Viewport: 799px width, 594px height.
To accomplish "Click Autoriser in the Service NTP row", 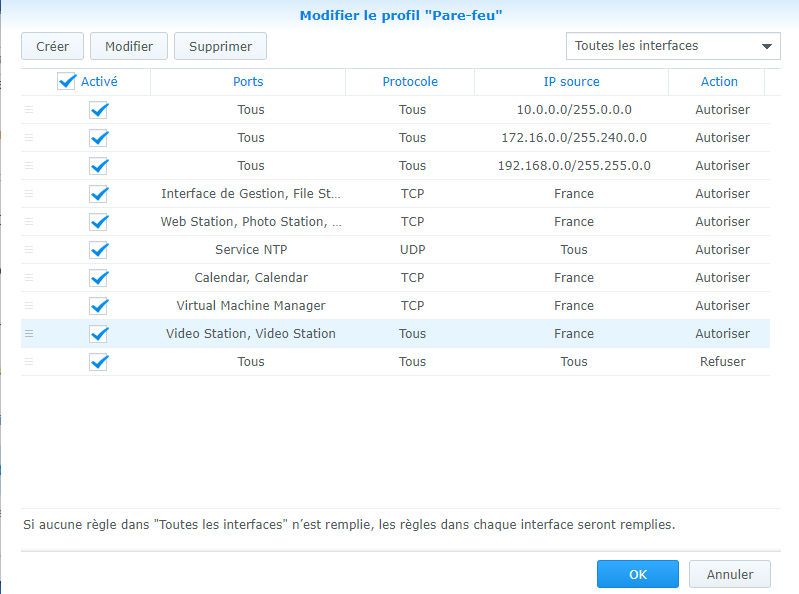I will 722,250.
